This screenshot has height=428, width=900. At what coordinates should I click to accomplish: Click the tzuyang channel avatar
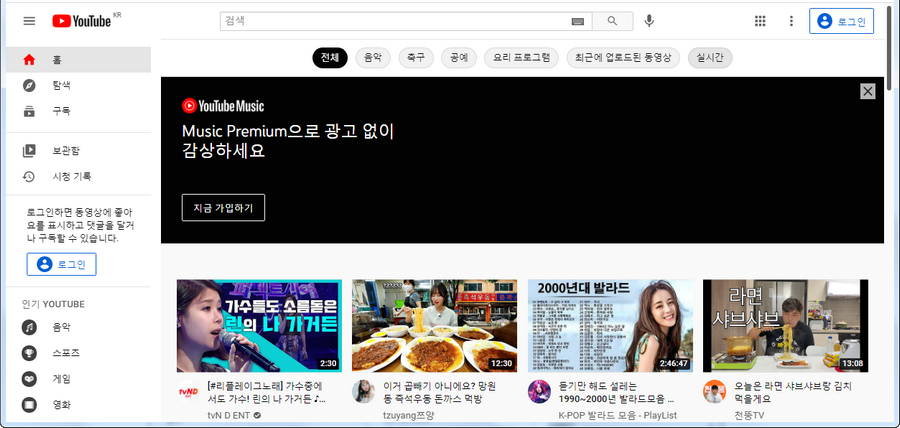[363, 391]
